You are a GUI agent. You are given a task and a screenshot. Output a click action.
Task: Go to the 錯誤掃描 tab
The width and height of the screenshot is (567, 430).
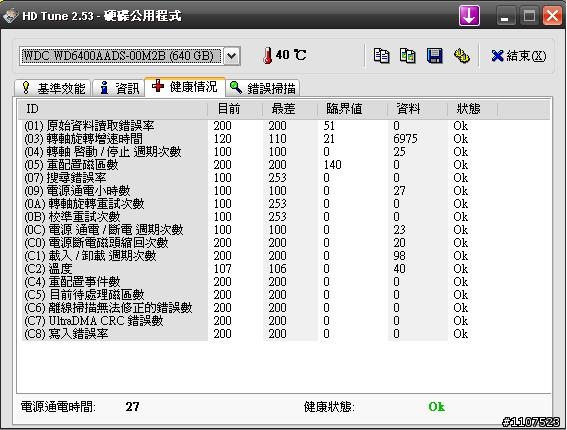[x=263, y=88]
